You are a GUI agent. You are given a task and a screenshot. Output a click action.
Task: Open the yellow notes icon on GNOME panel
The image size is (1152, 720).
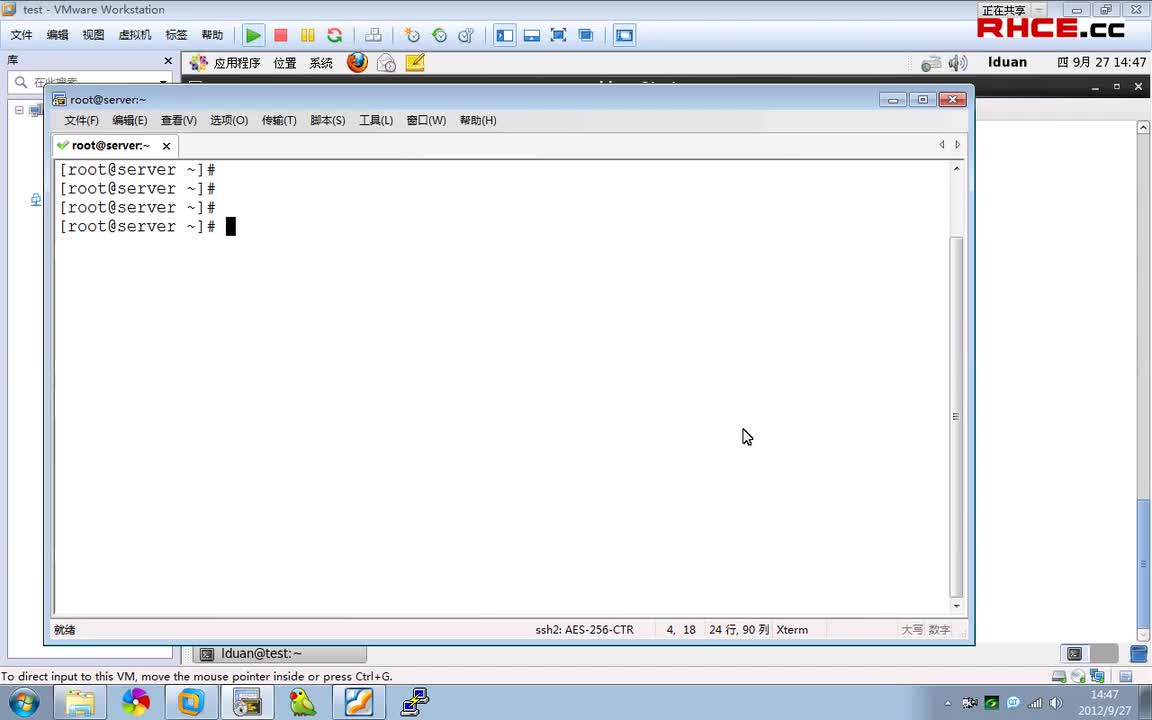click(x=415, y=62)
